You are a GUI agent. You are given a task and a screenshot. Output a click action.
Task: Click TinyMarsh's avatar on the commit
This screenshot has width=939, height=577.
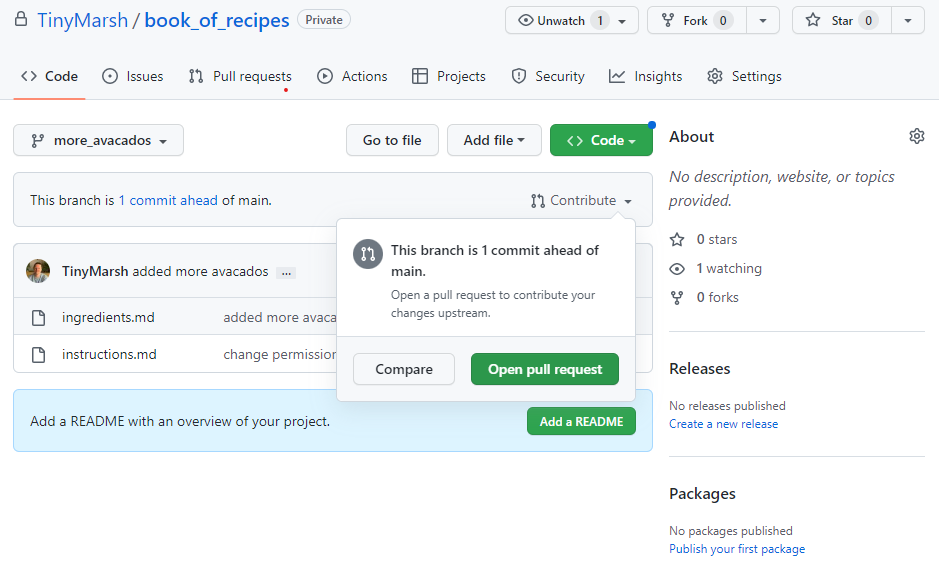[38, 270]
